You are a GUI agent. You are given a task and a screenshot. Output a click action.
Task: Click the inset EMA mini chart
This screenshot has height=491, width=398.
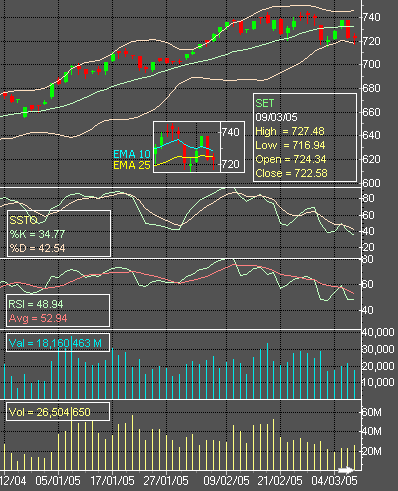tap(199, 147)
